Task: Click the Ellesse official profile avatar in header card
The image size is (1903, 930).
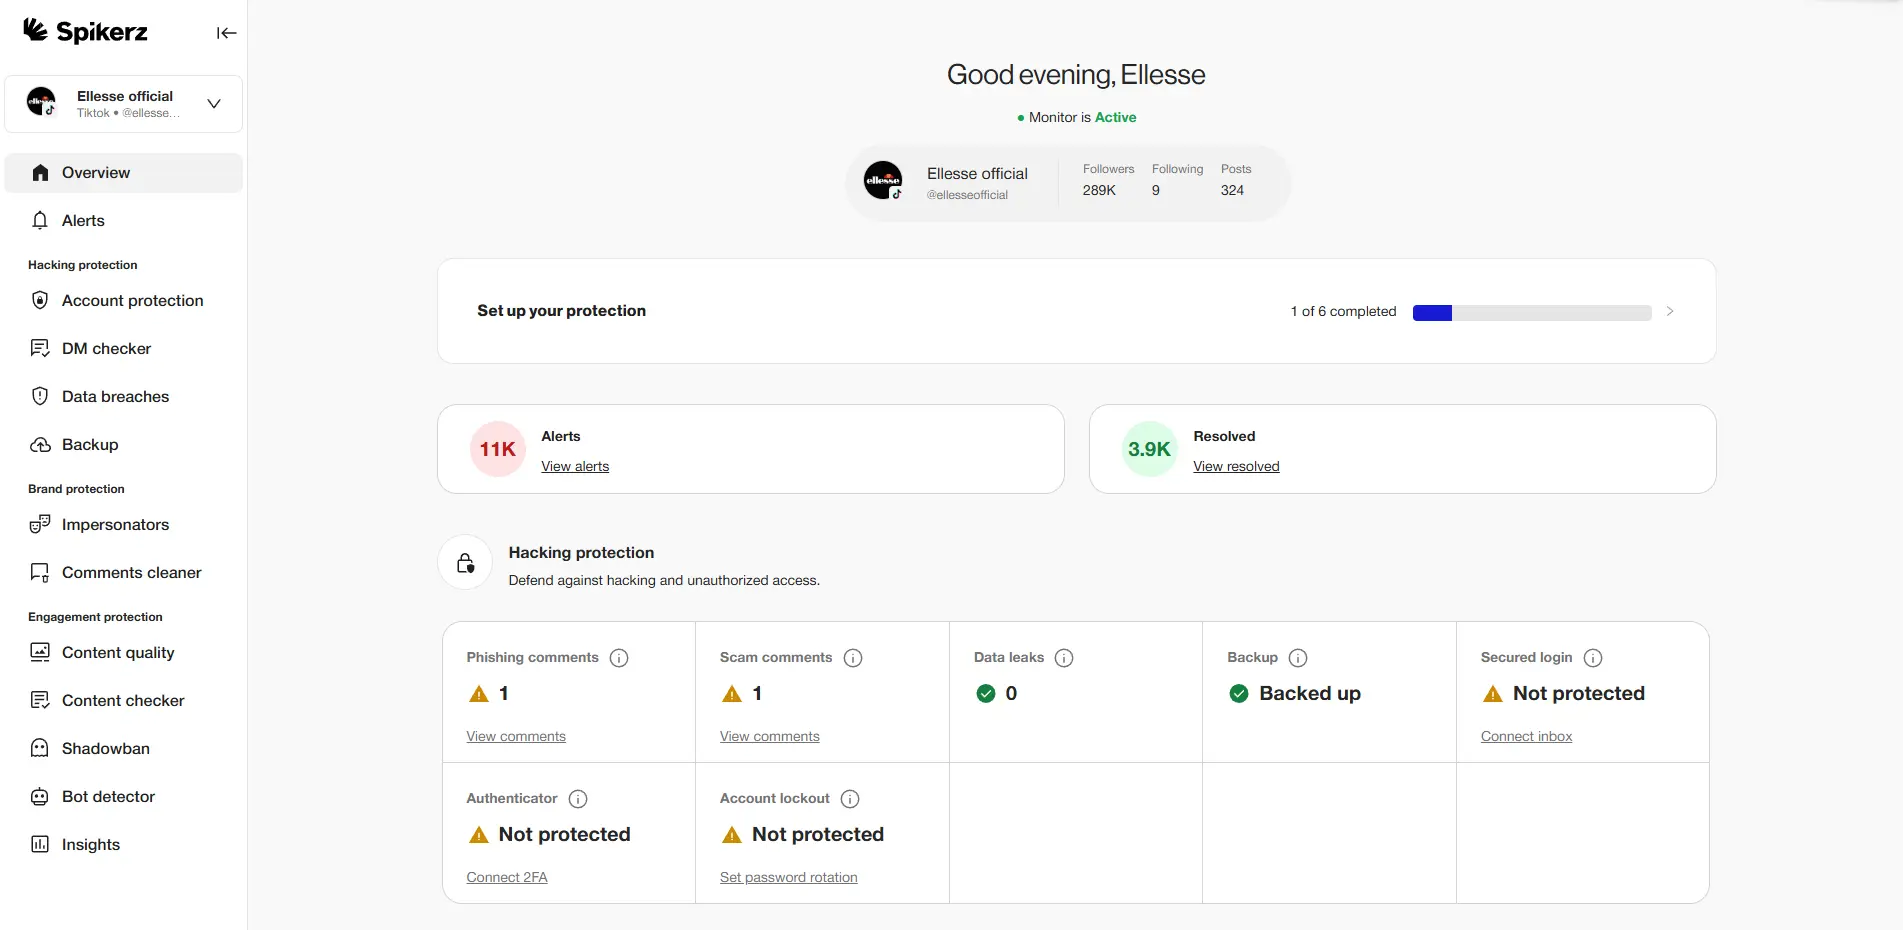Action: pos(883,181)
